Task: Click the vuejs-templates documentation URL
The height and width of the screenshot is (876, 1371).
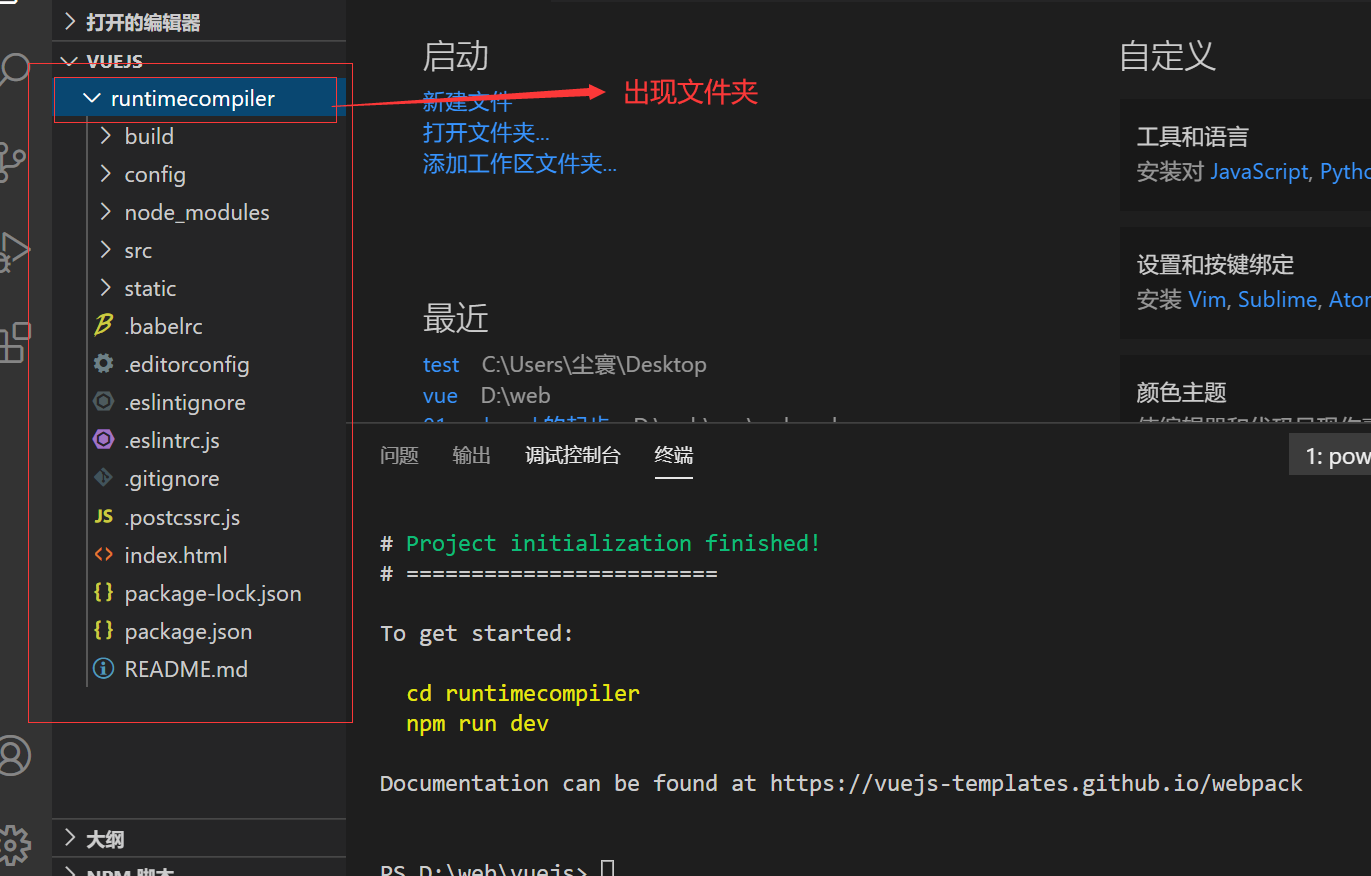Action: pyautogui.click(x=1036, y=783)
